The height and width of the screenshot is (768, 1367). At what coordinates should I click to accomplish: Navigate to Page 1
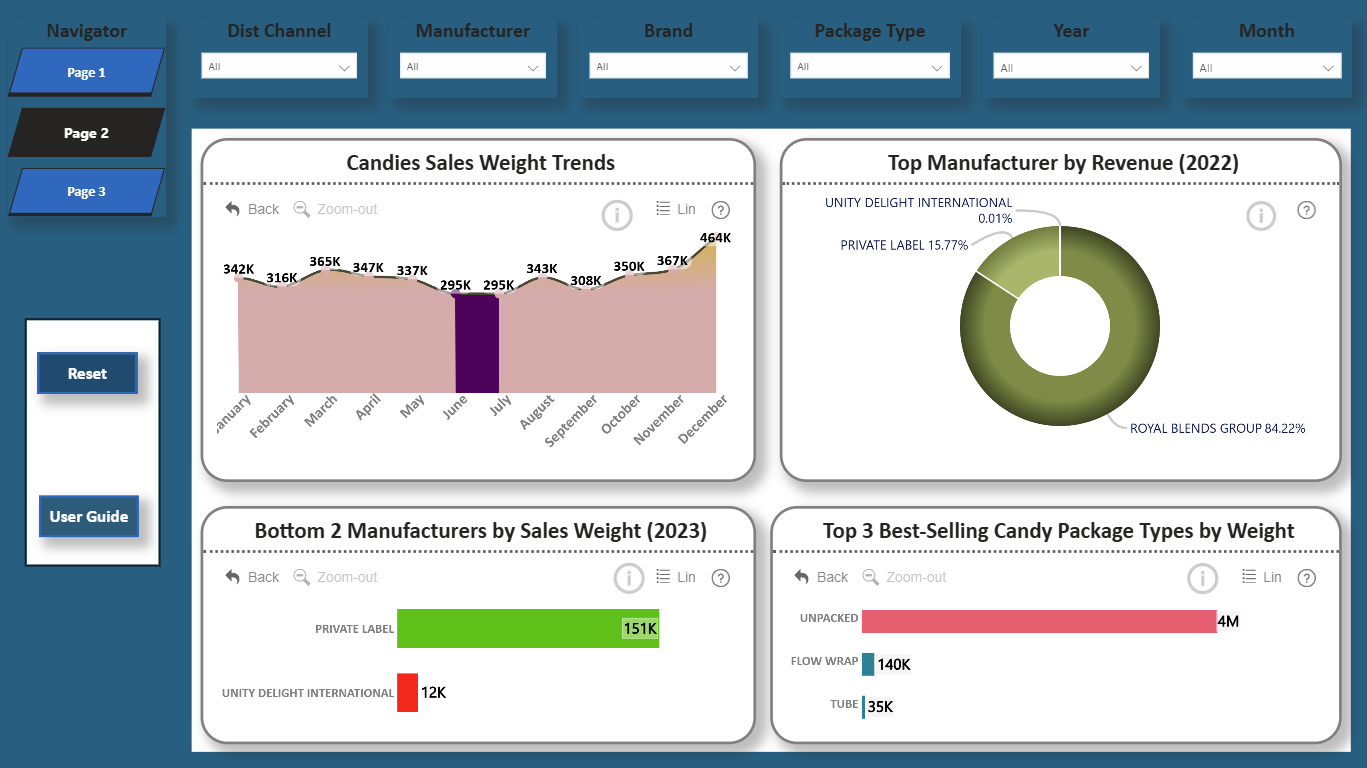point(86,72)
